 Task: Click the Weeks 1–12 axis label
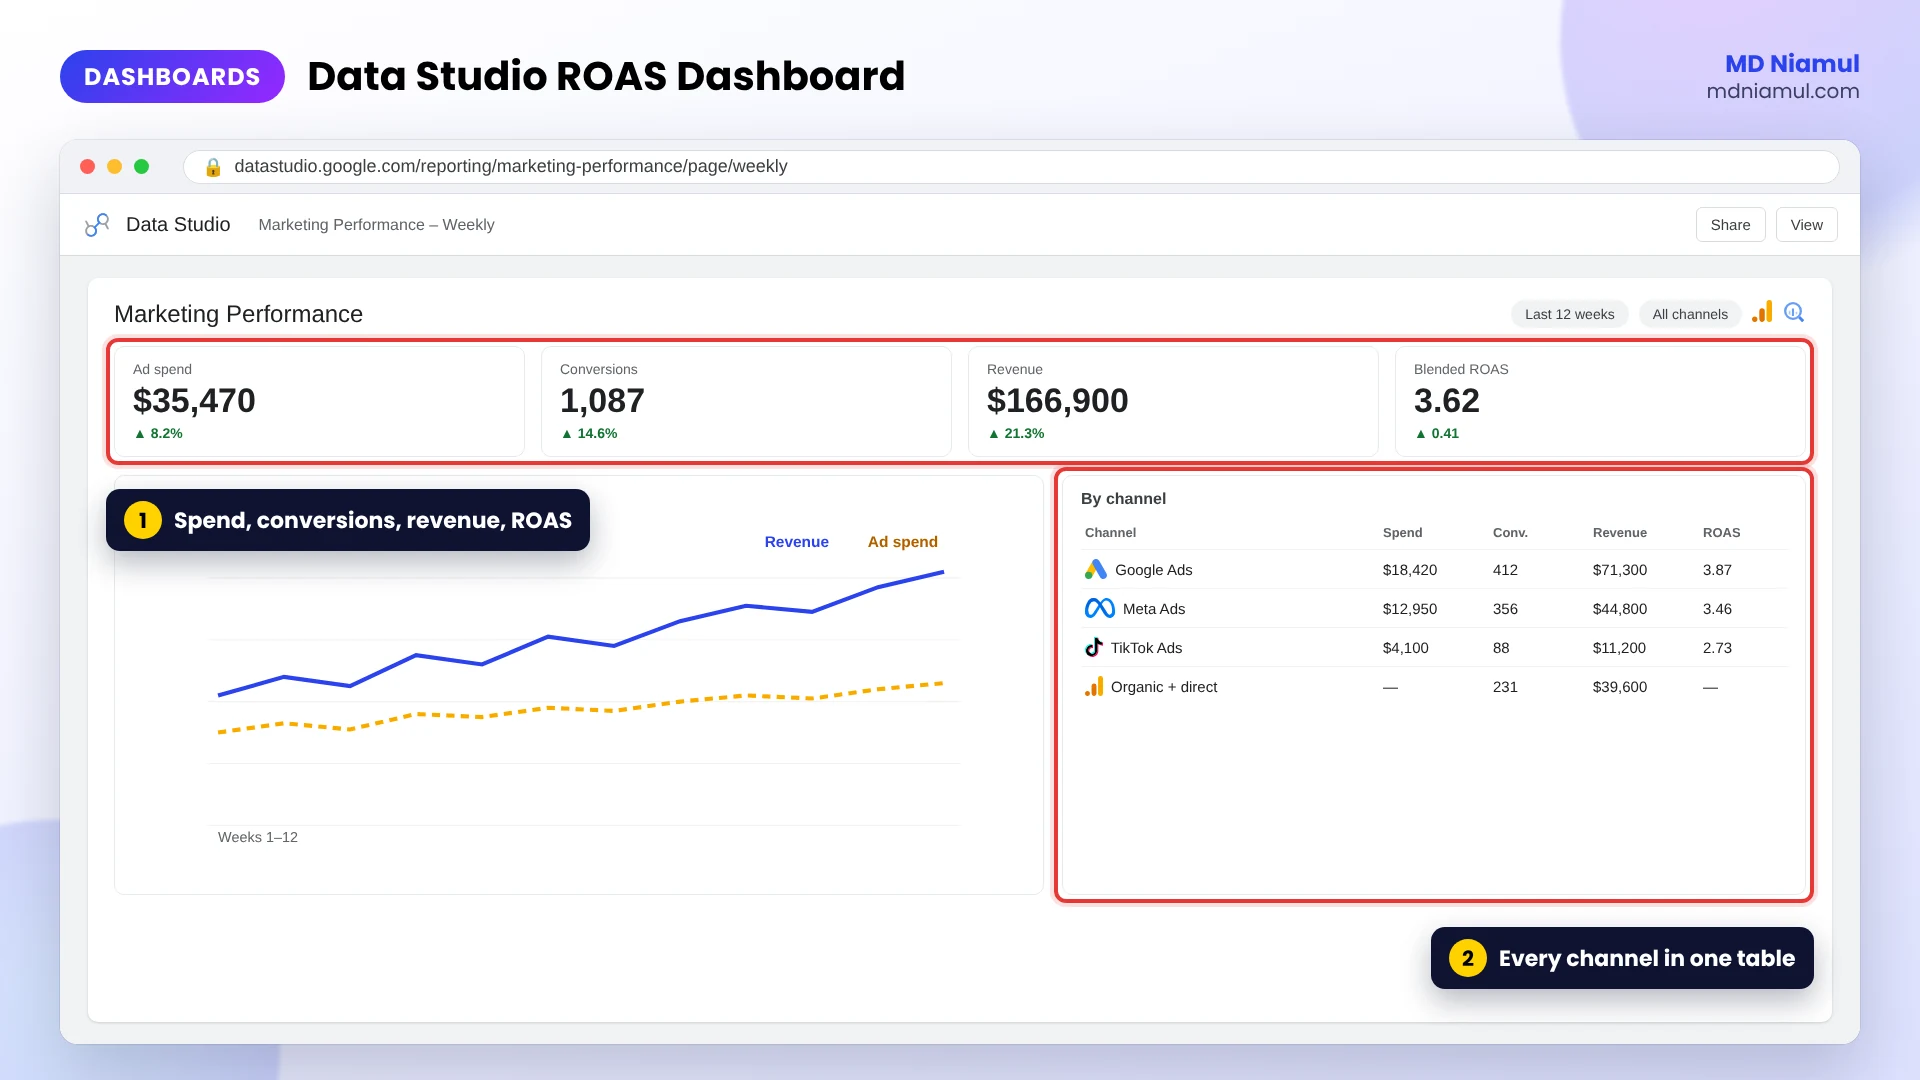(258, 837)
